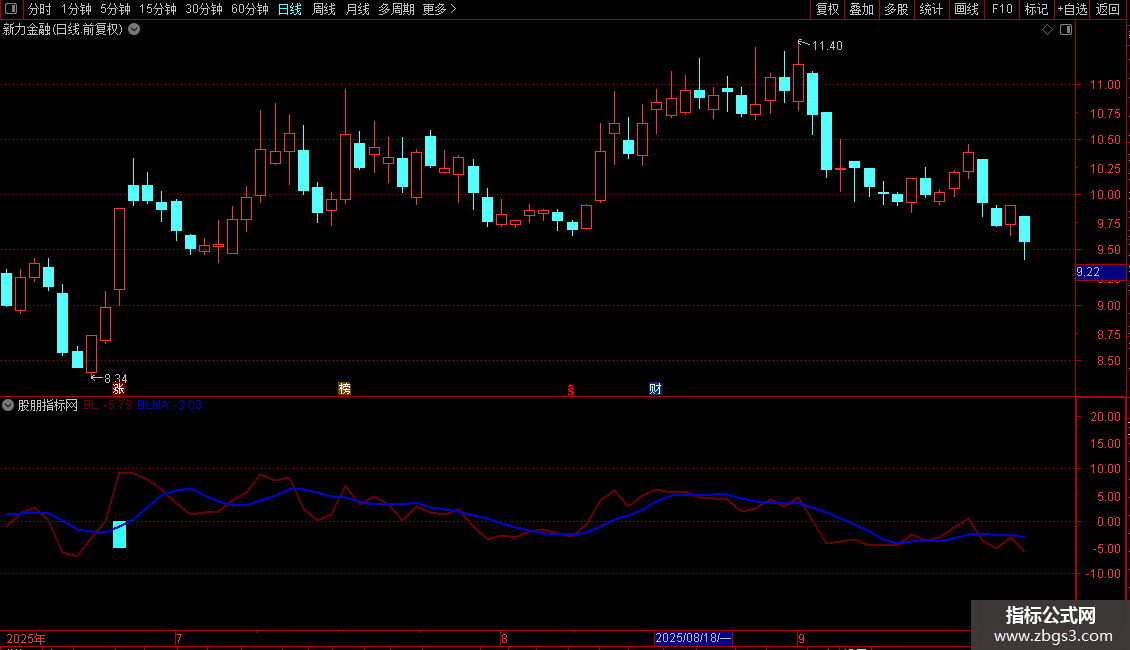The image size is (1130, 650).
Task: Open 多周期 multi-period view
Action: (x=396, y=9)
